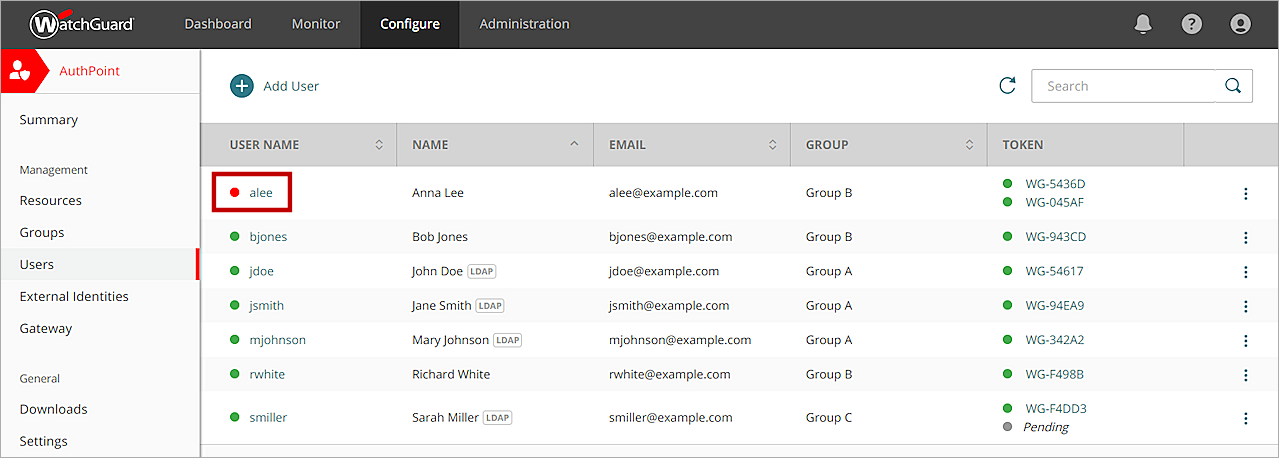Open the user account profile icon
The width and height of the screenshot is (1279, 458).
pyautogui.click(x=1240, y=24)
